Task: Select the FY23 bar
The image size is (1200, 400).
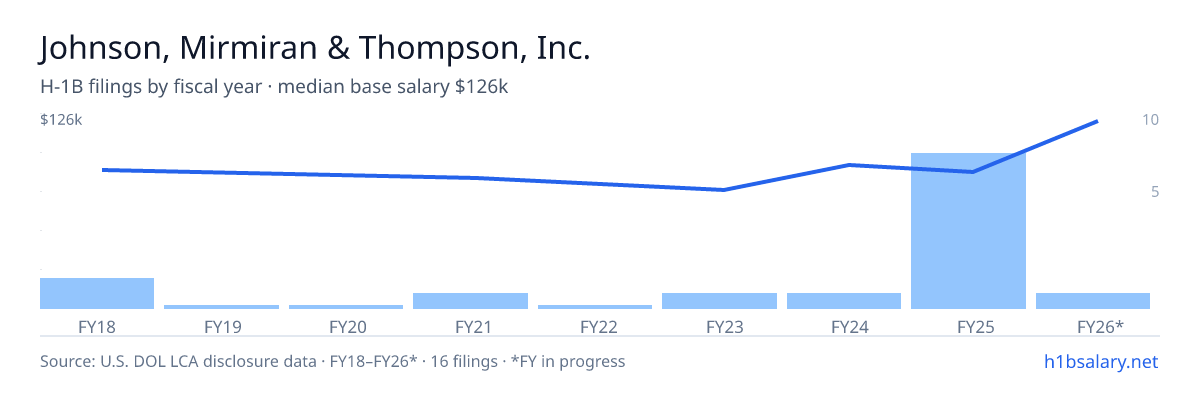Action: click(719, 301)
